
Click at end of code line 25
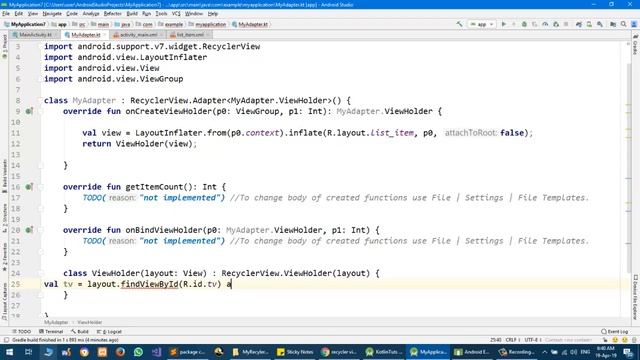pos(232,284)
